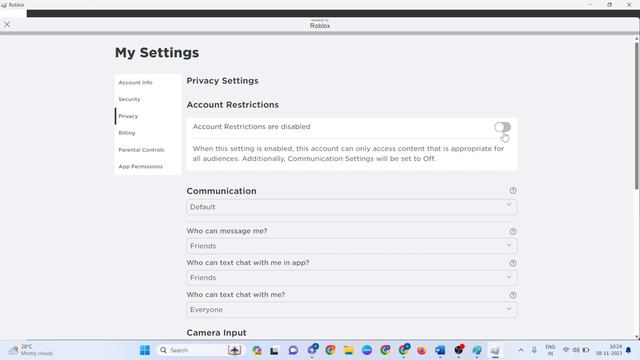
Task: Open help for Who can message me
Action: coord(513,231)
